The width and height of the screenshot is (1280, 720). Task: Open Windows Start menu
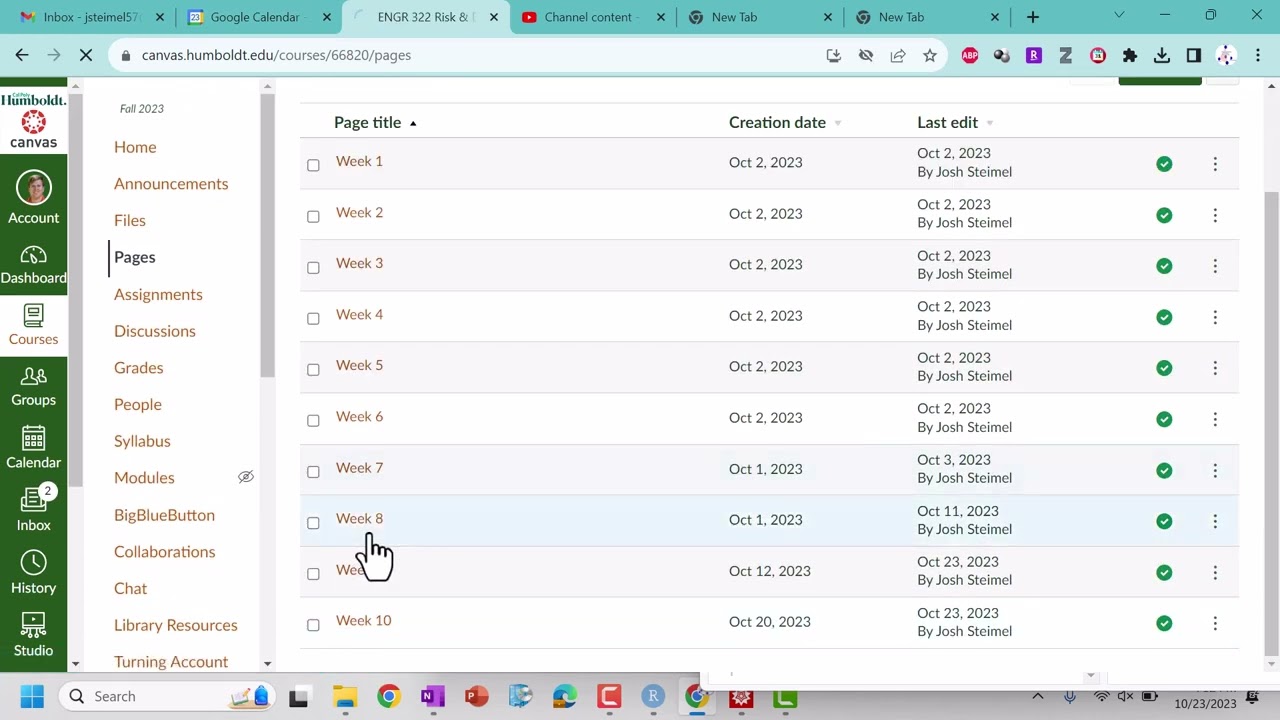point(31,696)
